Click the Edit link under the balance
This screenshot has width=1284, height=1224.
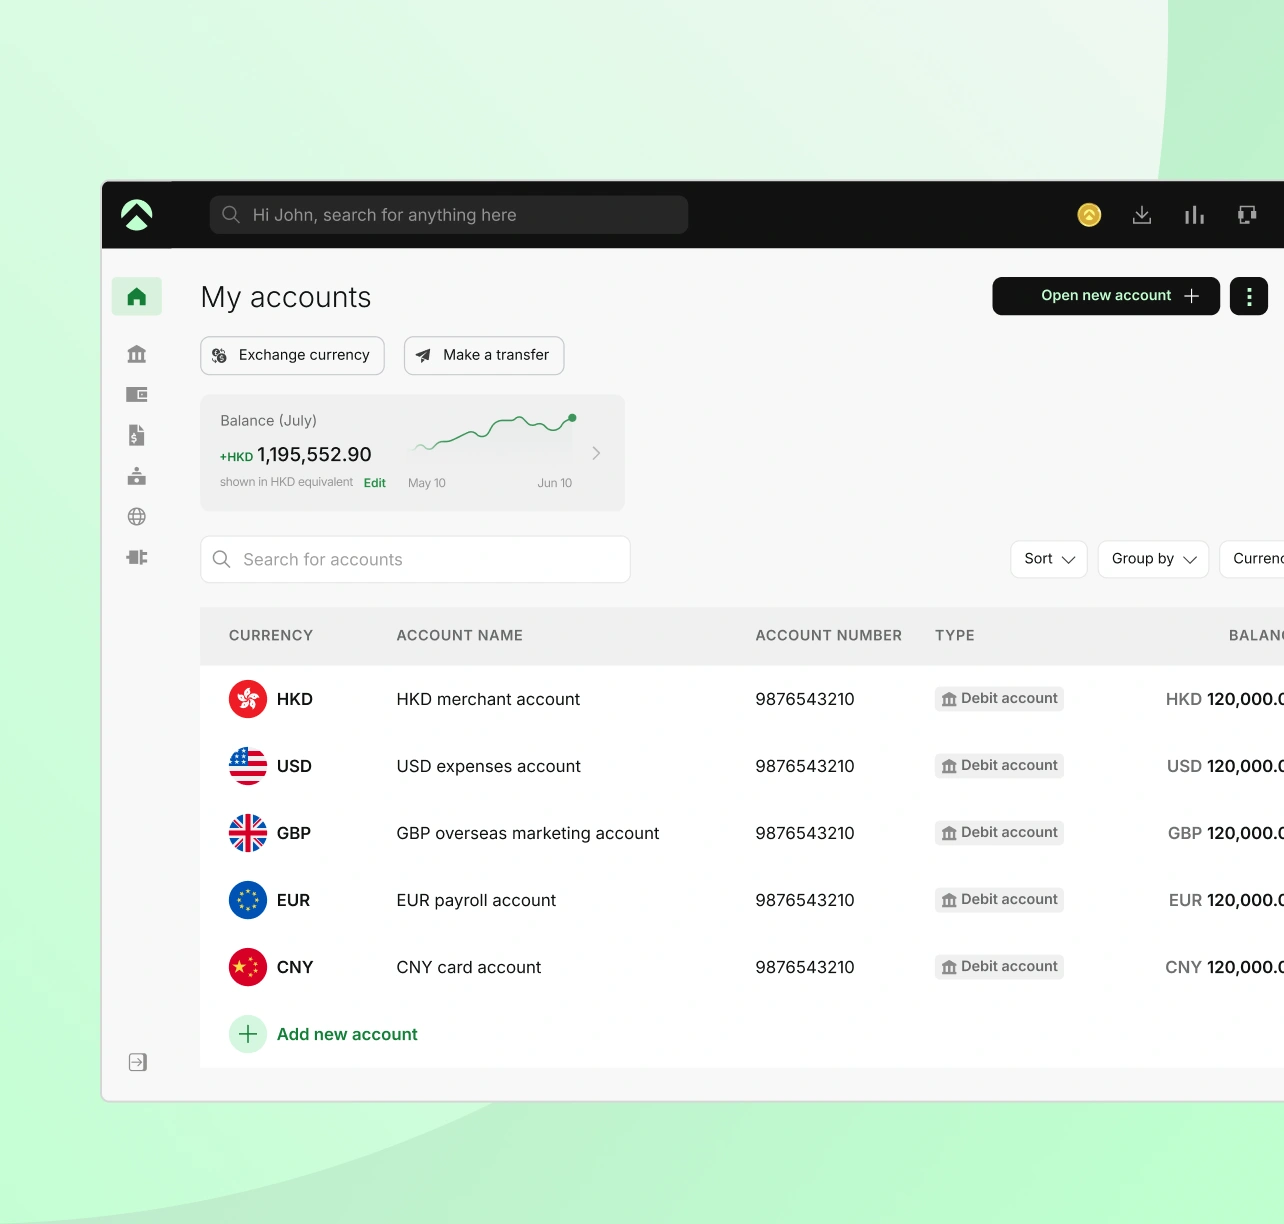(x=375, y=483)
